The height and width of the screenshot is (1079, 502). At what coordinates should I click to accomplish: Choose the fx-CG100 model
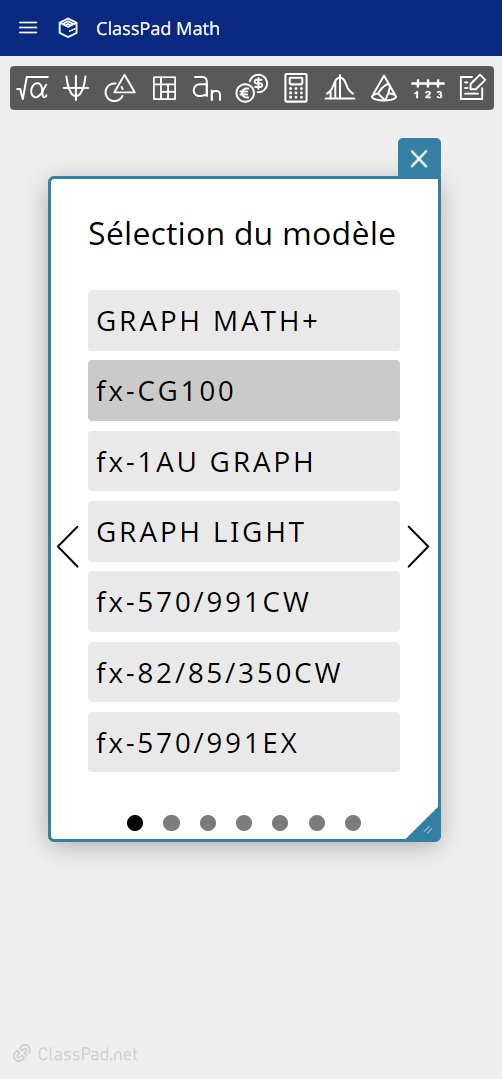(x=244, y=391)
